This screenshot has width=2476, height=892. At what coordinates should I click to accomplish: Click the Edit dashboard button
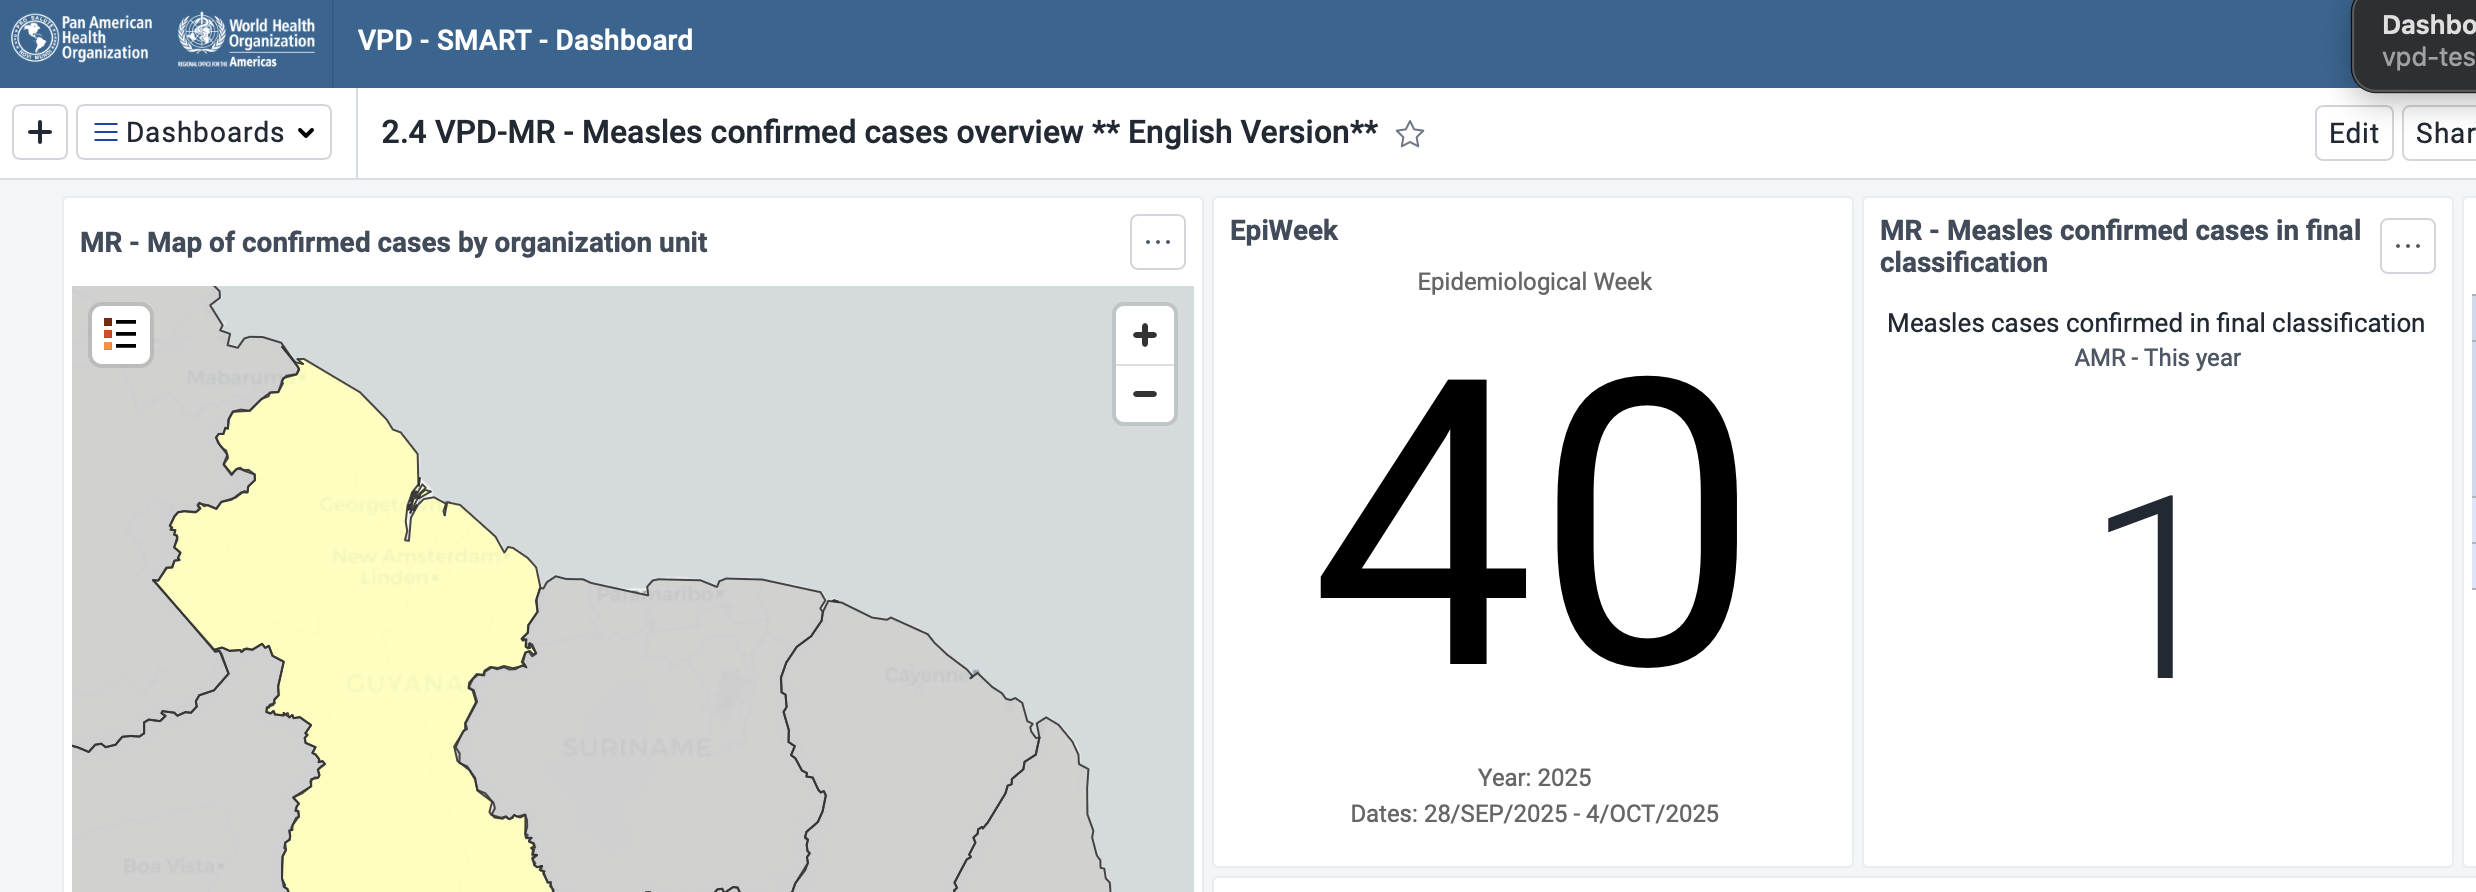coord(2354,133)
